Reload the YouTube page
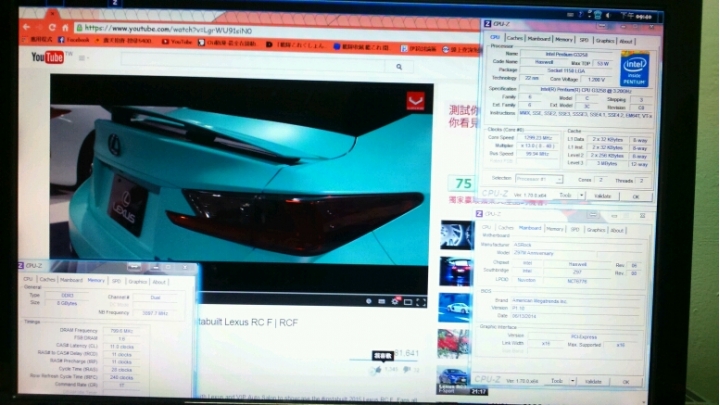720x405 pixels. click(52, 28)
